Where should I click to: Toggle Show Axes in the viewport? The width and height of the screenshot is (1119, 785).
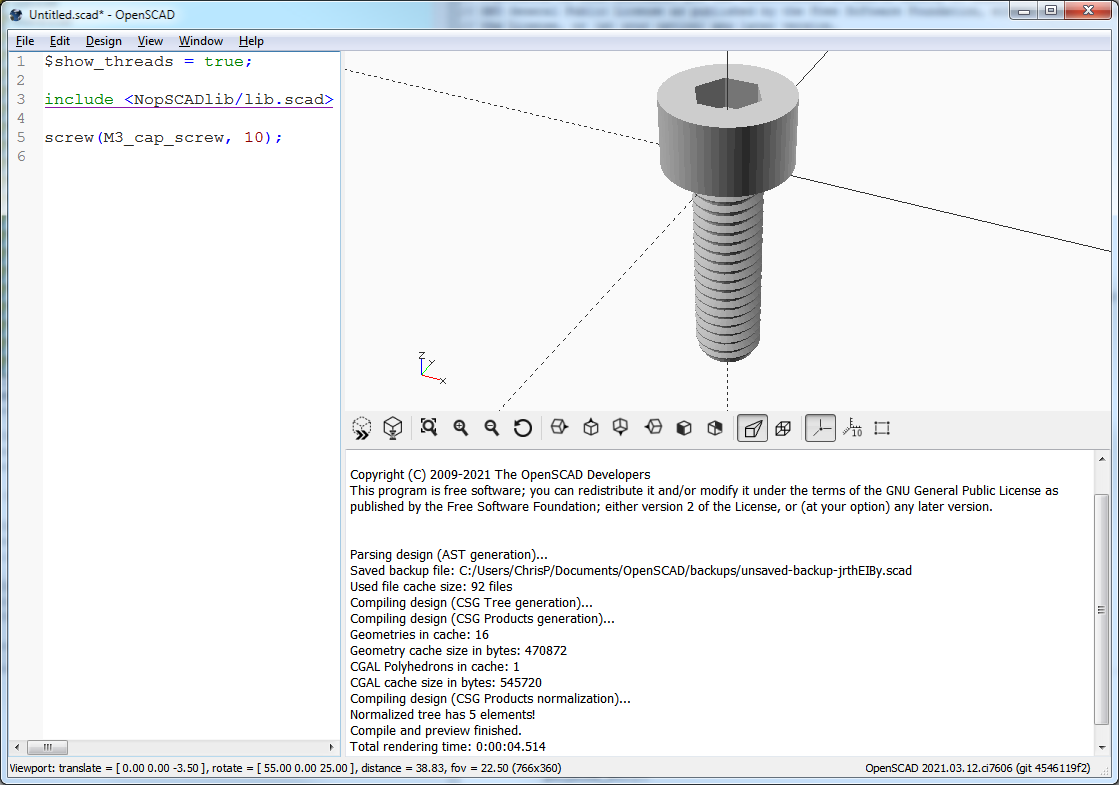pyautogui.click(x=820, y=428)
